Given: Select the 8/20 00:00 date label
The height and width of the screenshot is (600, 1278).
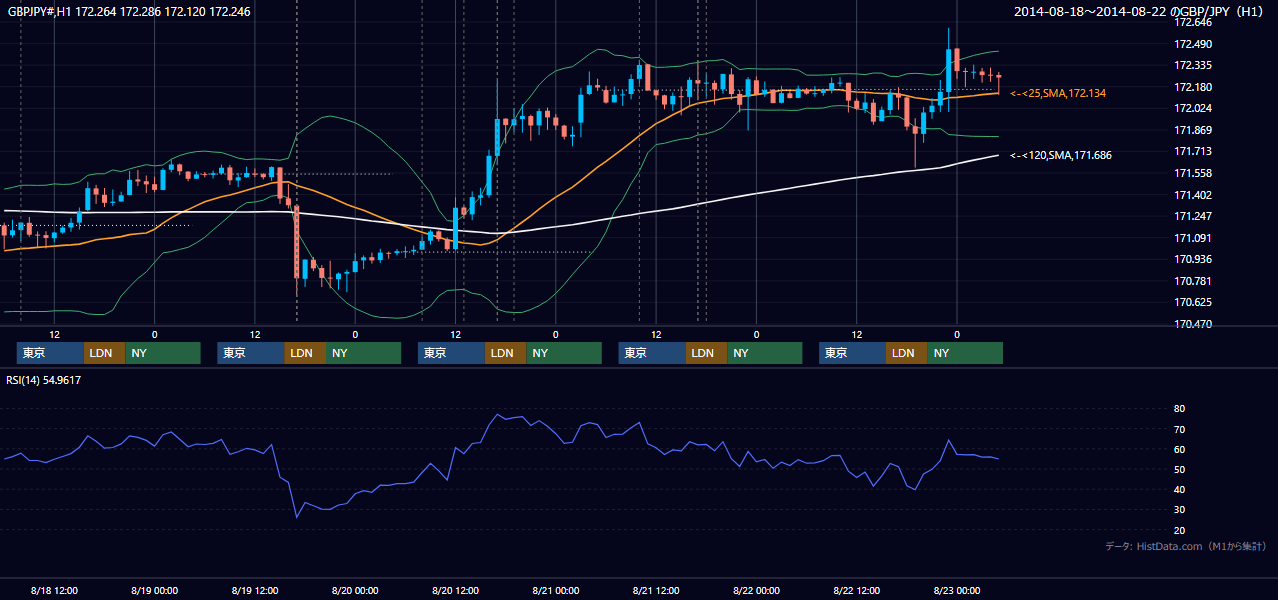Looking at the screenshot, I should click(355, 590).
